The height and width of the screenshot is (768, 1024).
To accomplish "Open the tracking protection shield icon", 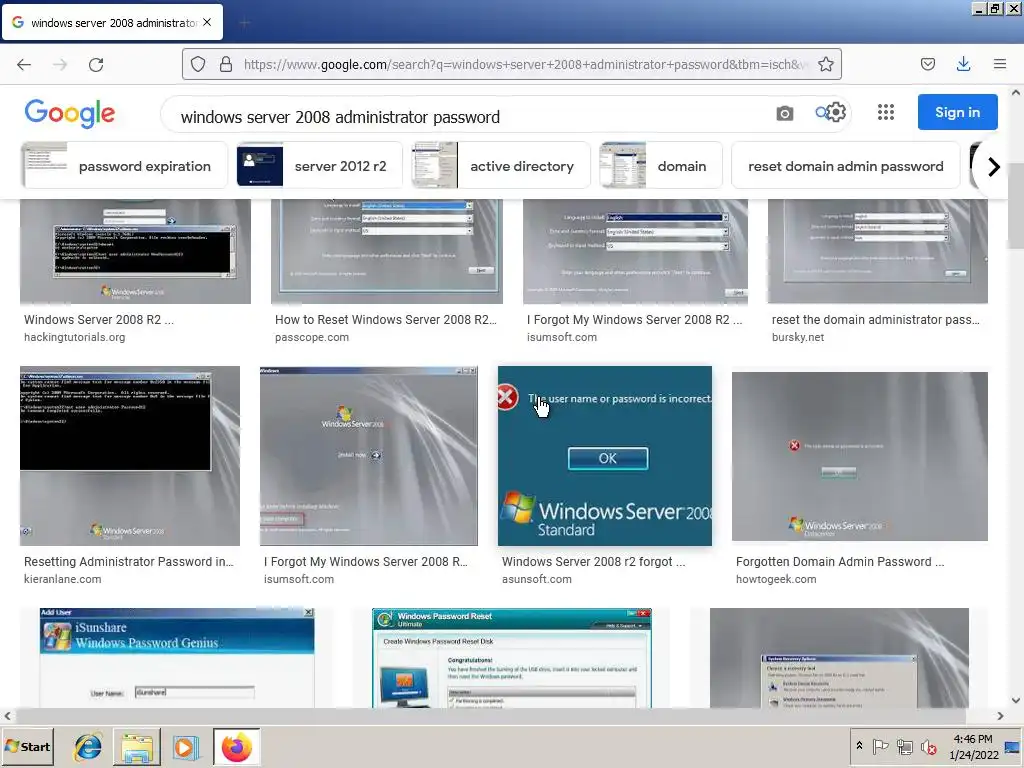I will tap(198, 64).
